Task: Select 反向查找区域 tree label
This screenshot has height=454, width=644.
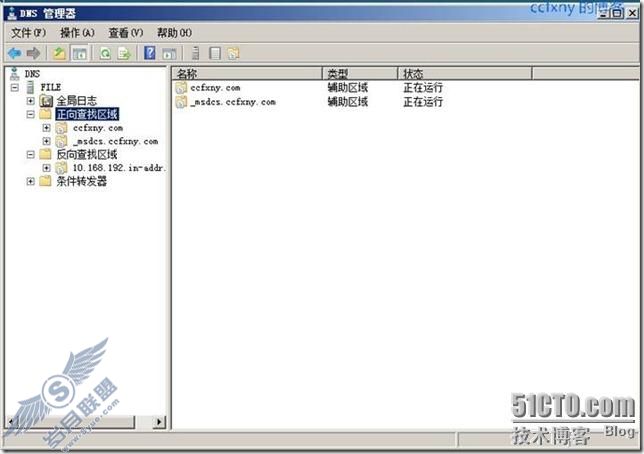Action: pos(87,154)
